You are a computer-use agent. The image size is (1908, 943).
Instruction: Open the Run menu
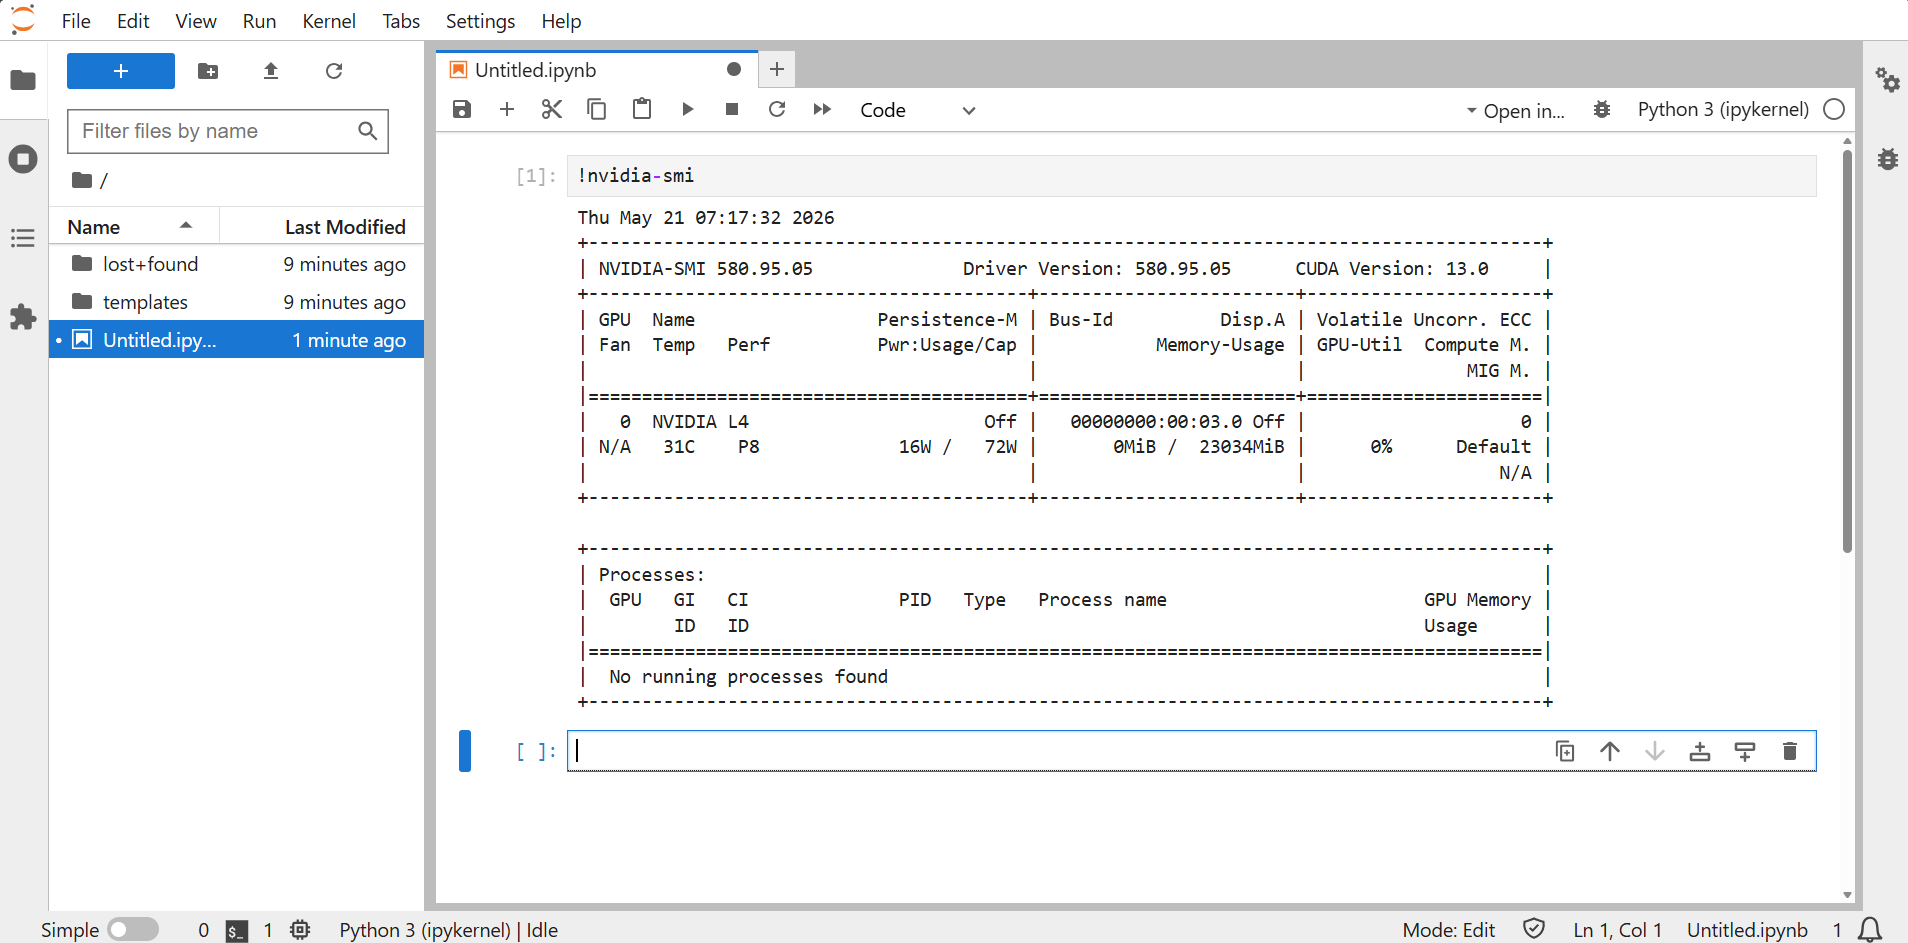[x=259, y=21]
